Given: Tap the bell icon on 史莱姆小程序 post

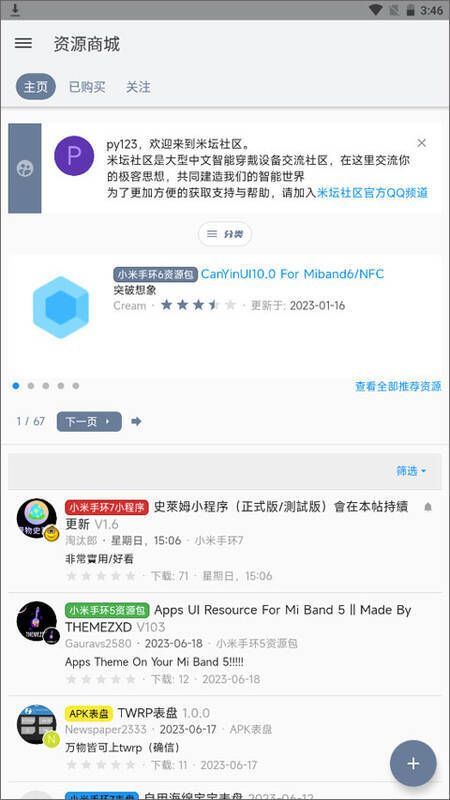Looking at the screenshot, I should pyautogui.click(x=428, y=507).
